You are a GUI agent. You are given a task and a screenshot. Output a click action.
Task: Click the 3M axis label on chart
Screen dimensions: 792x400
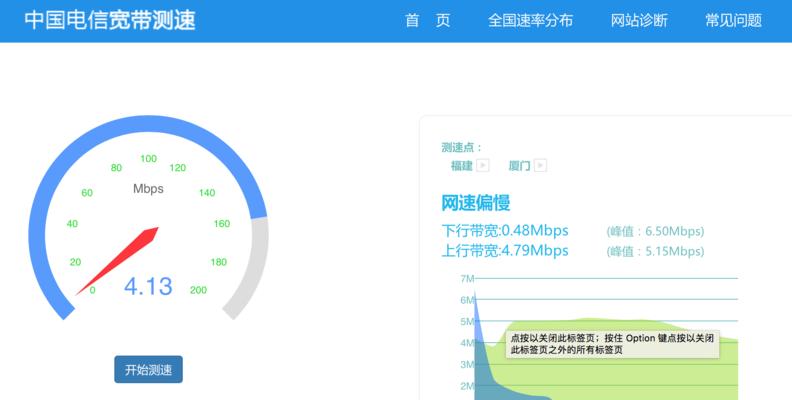coord(467,364)
